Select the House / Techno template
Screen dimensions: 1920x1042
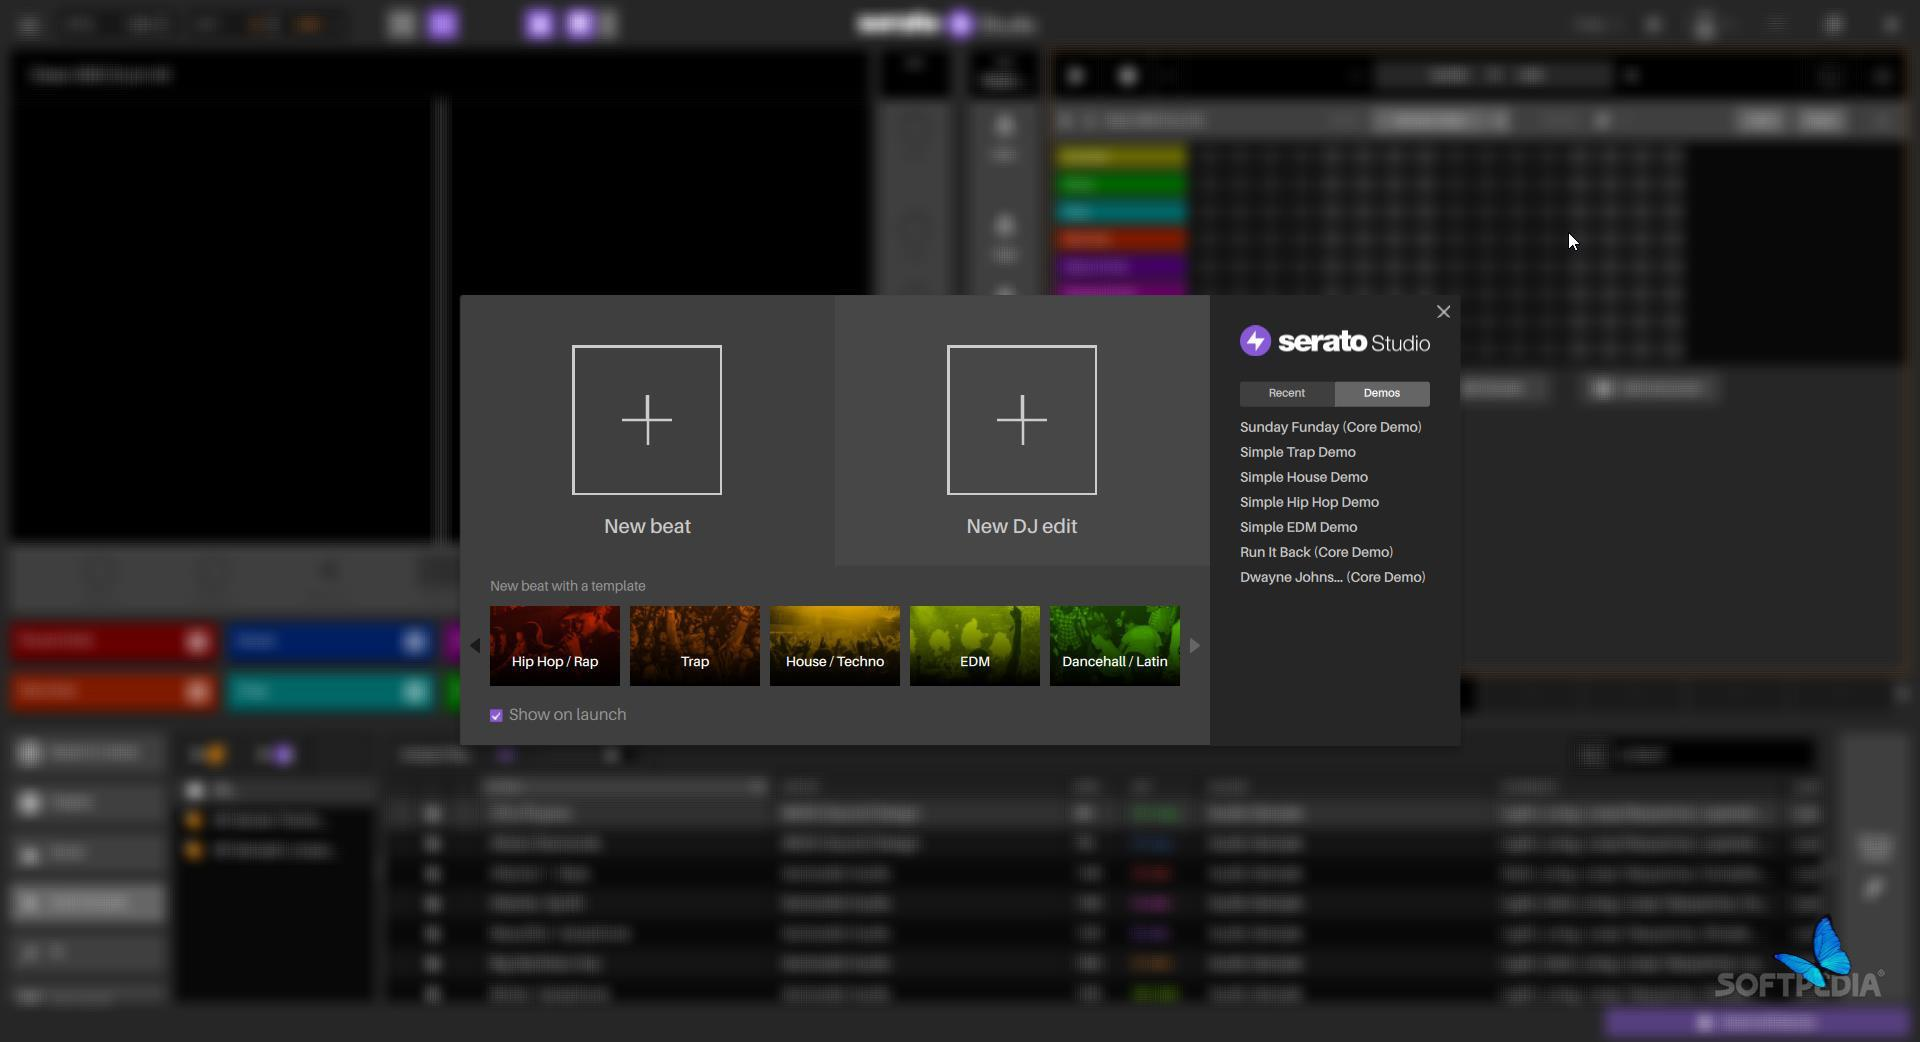[x=834, y=646]
